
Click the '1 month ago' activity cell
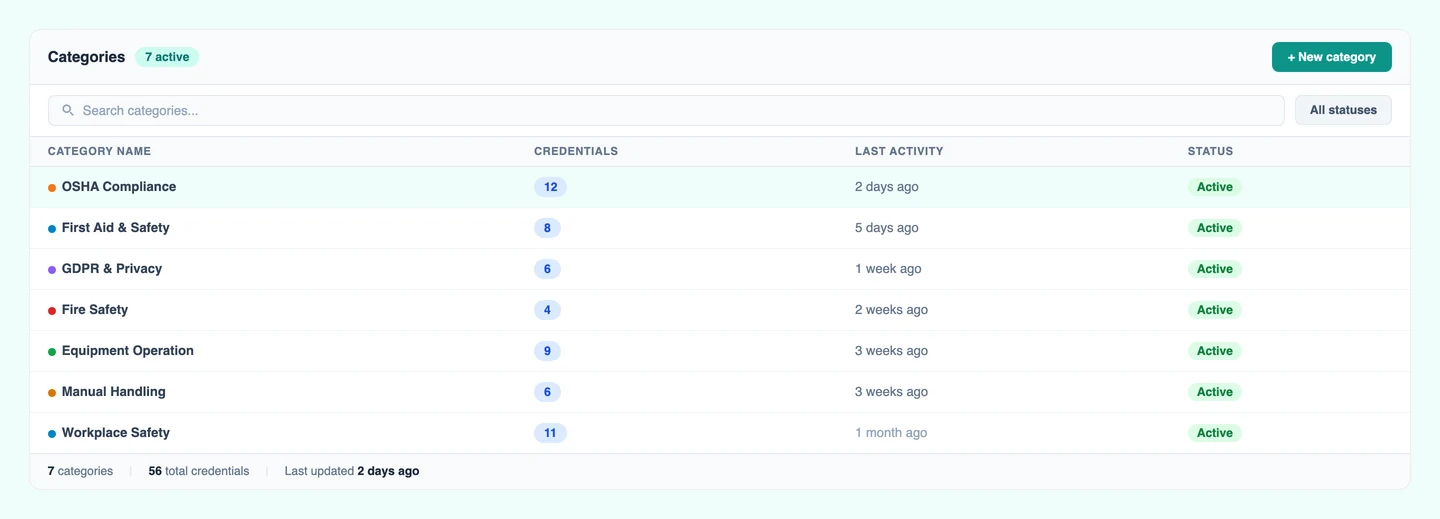pyautogui.click(x=891, y=433)
